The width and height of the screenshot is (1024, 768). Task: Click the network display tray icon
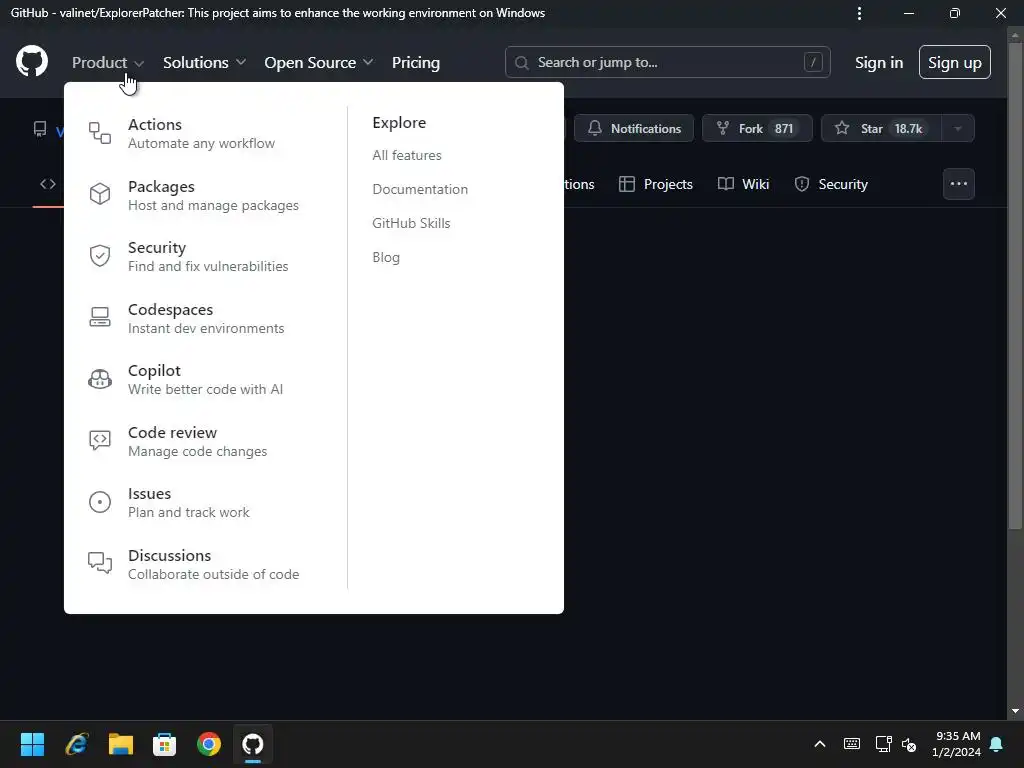(x=884, y=744)
